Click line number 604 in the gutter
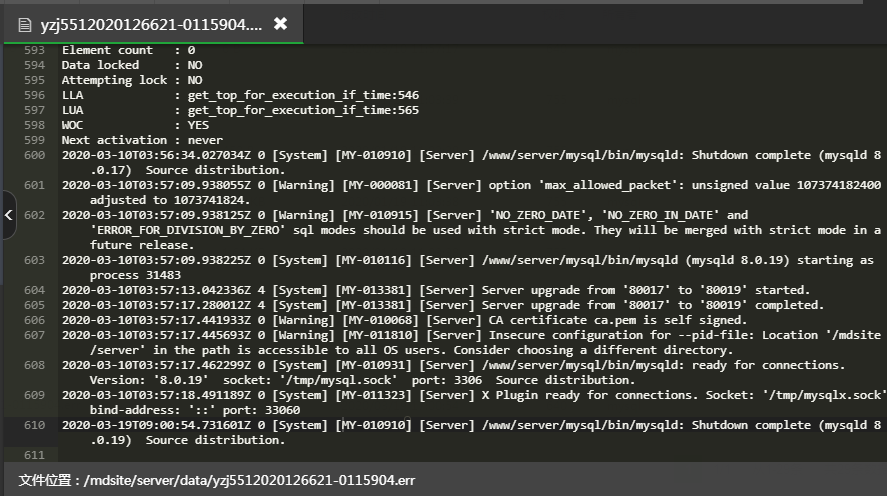 [x=34, y=290]
